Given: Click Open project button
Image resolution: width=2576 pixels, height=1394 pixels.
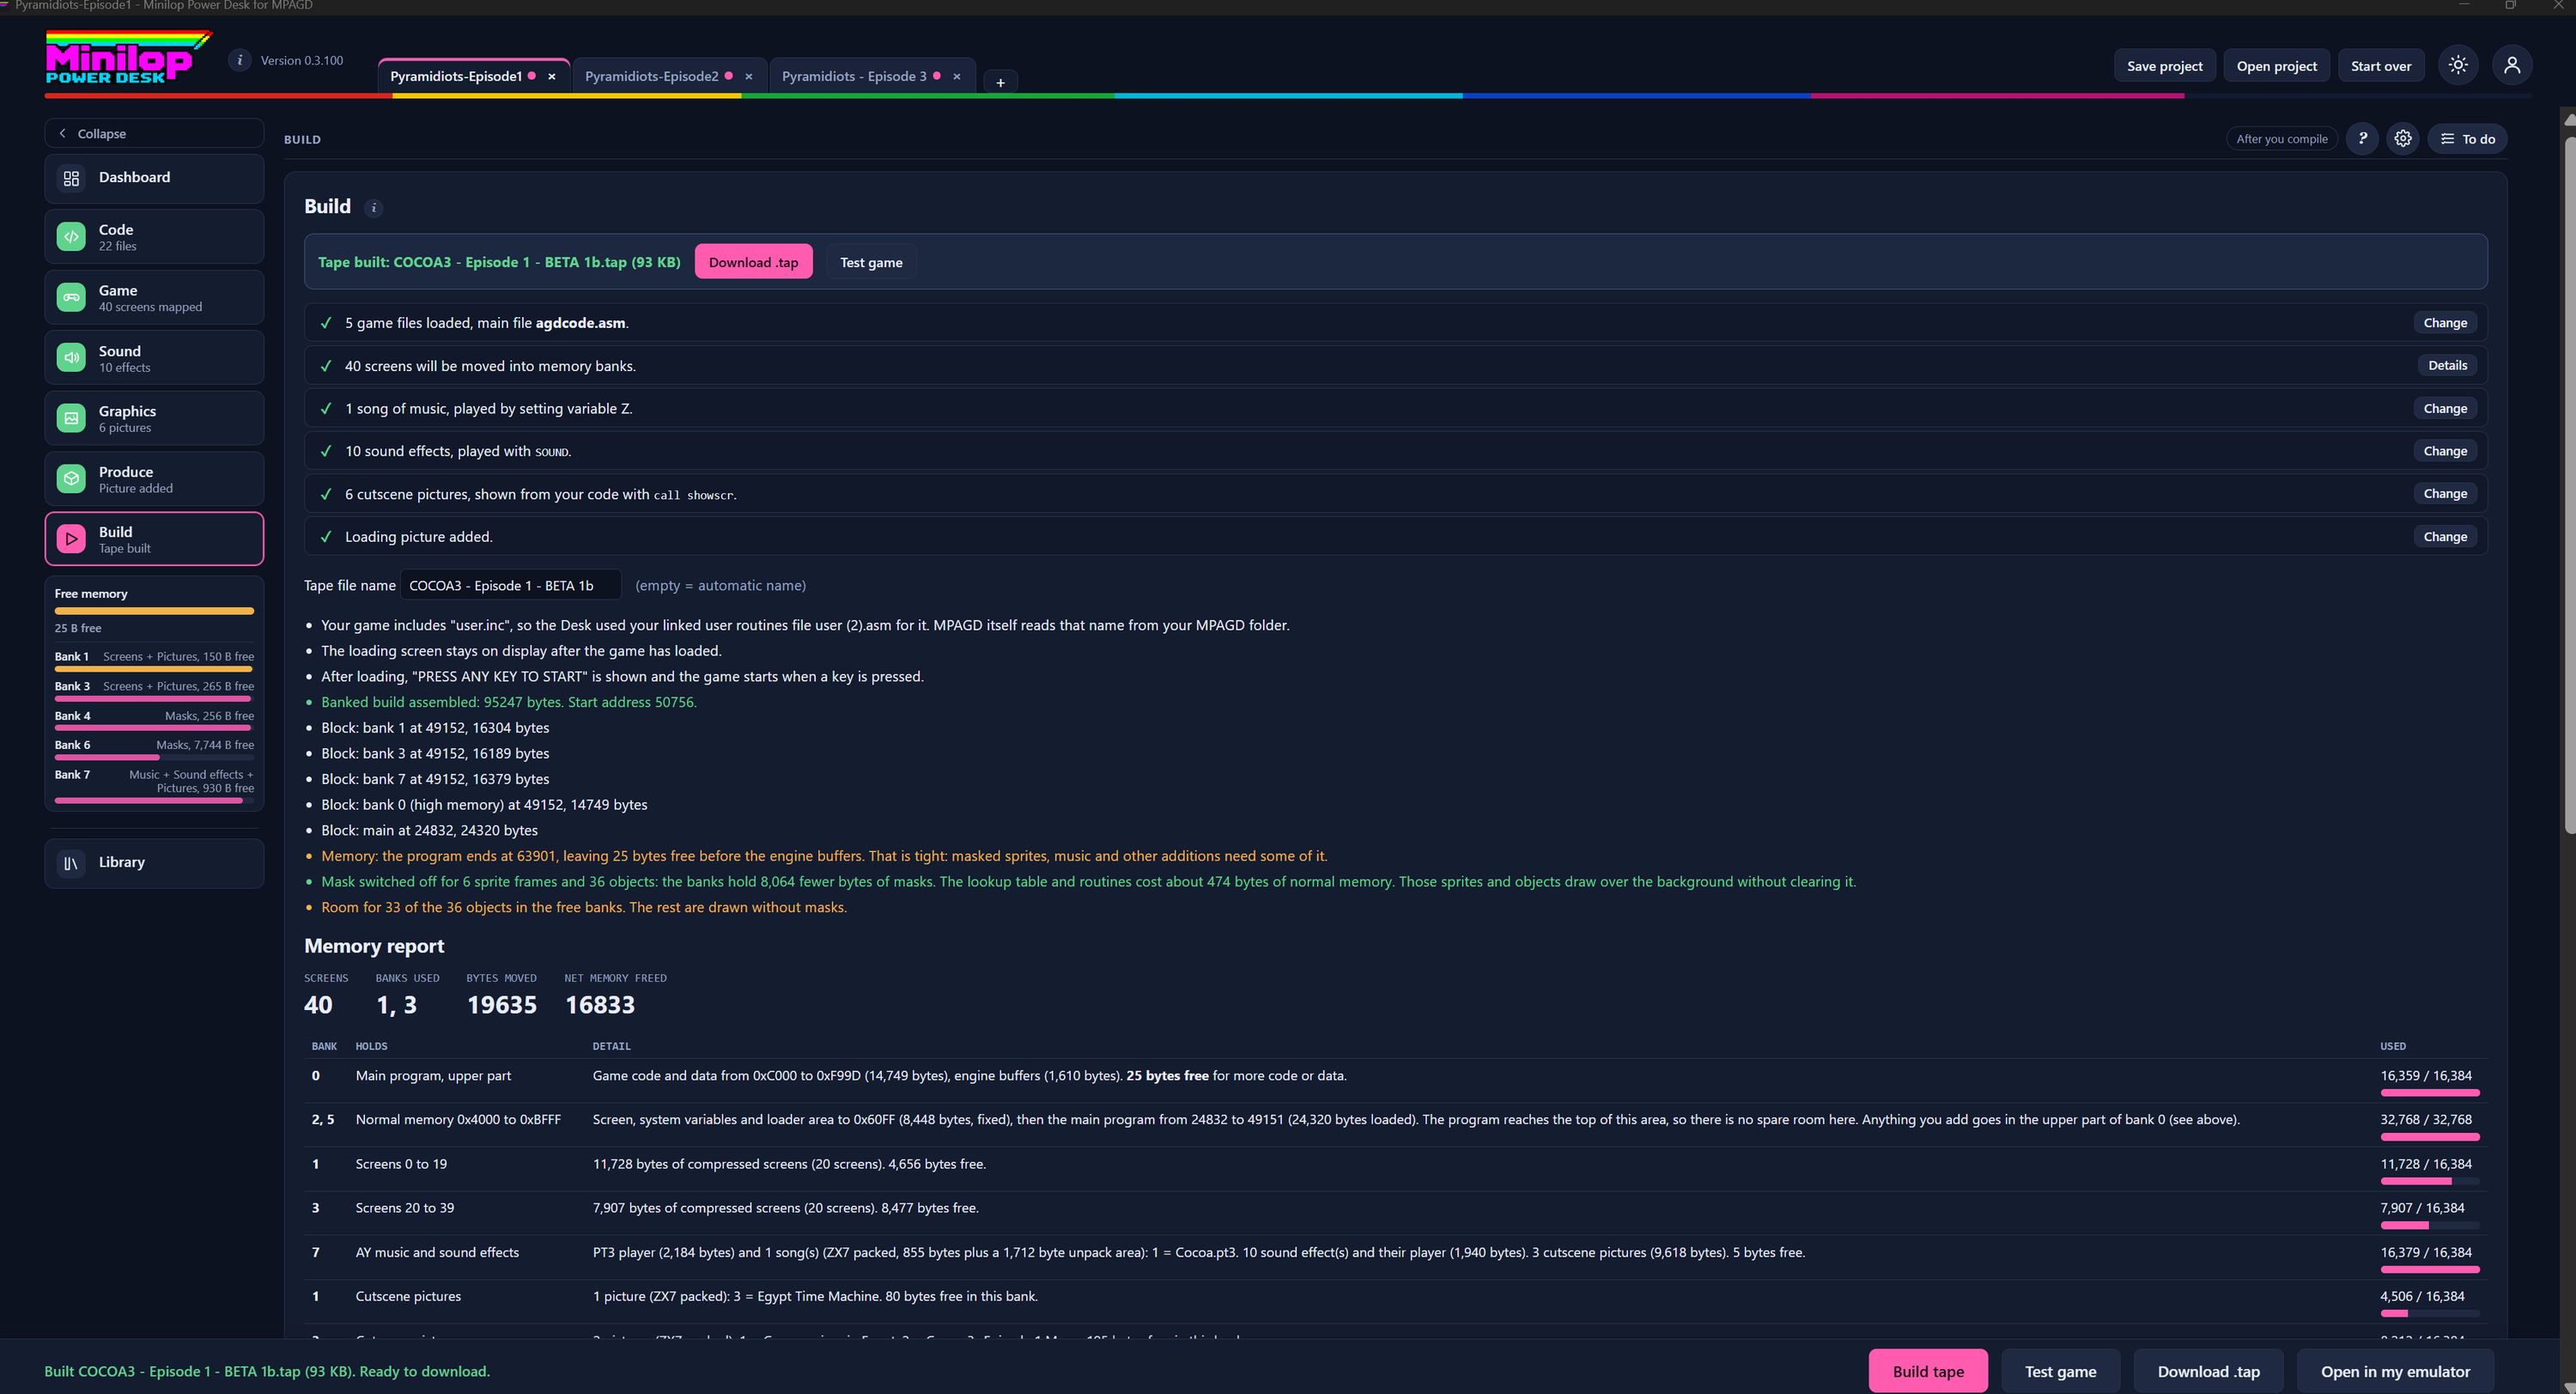Looking at the screenshot, I should (2276, 66).
